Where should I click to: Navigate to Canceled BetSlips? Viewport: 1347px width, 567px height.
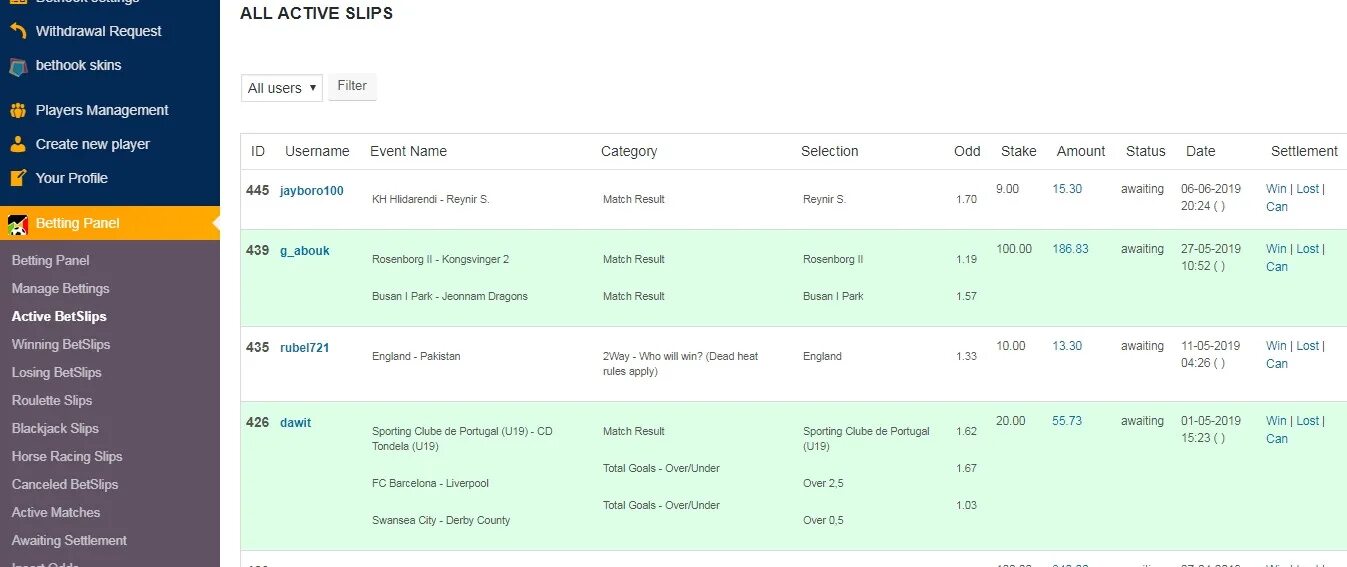click(x=65, y=484)
